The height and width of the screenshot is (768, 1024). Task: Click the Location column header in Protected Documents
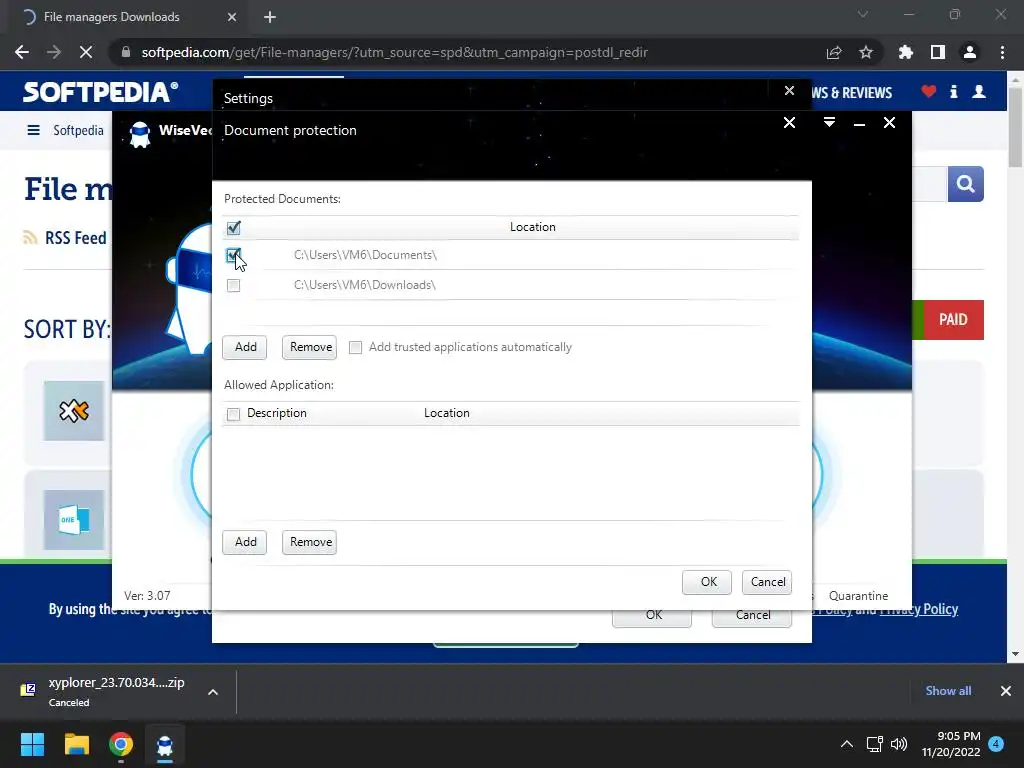pos(532,227)
